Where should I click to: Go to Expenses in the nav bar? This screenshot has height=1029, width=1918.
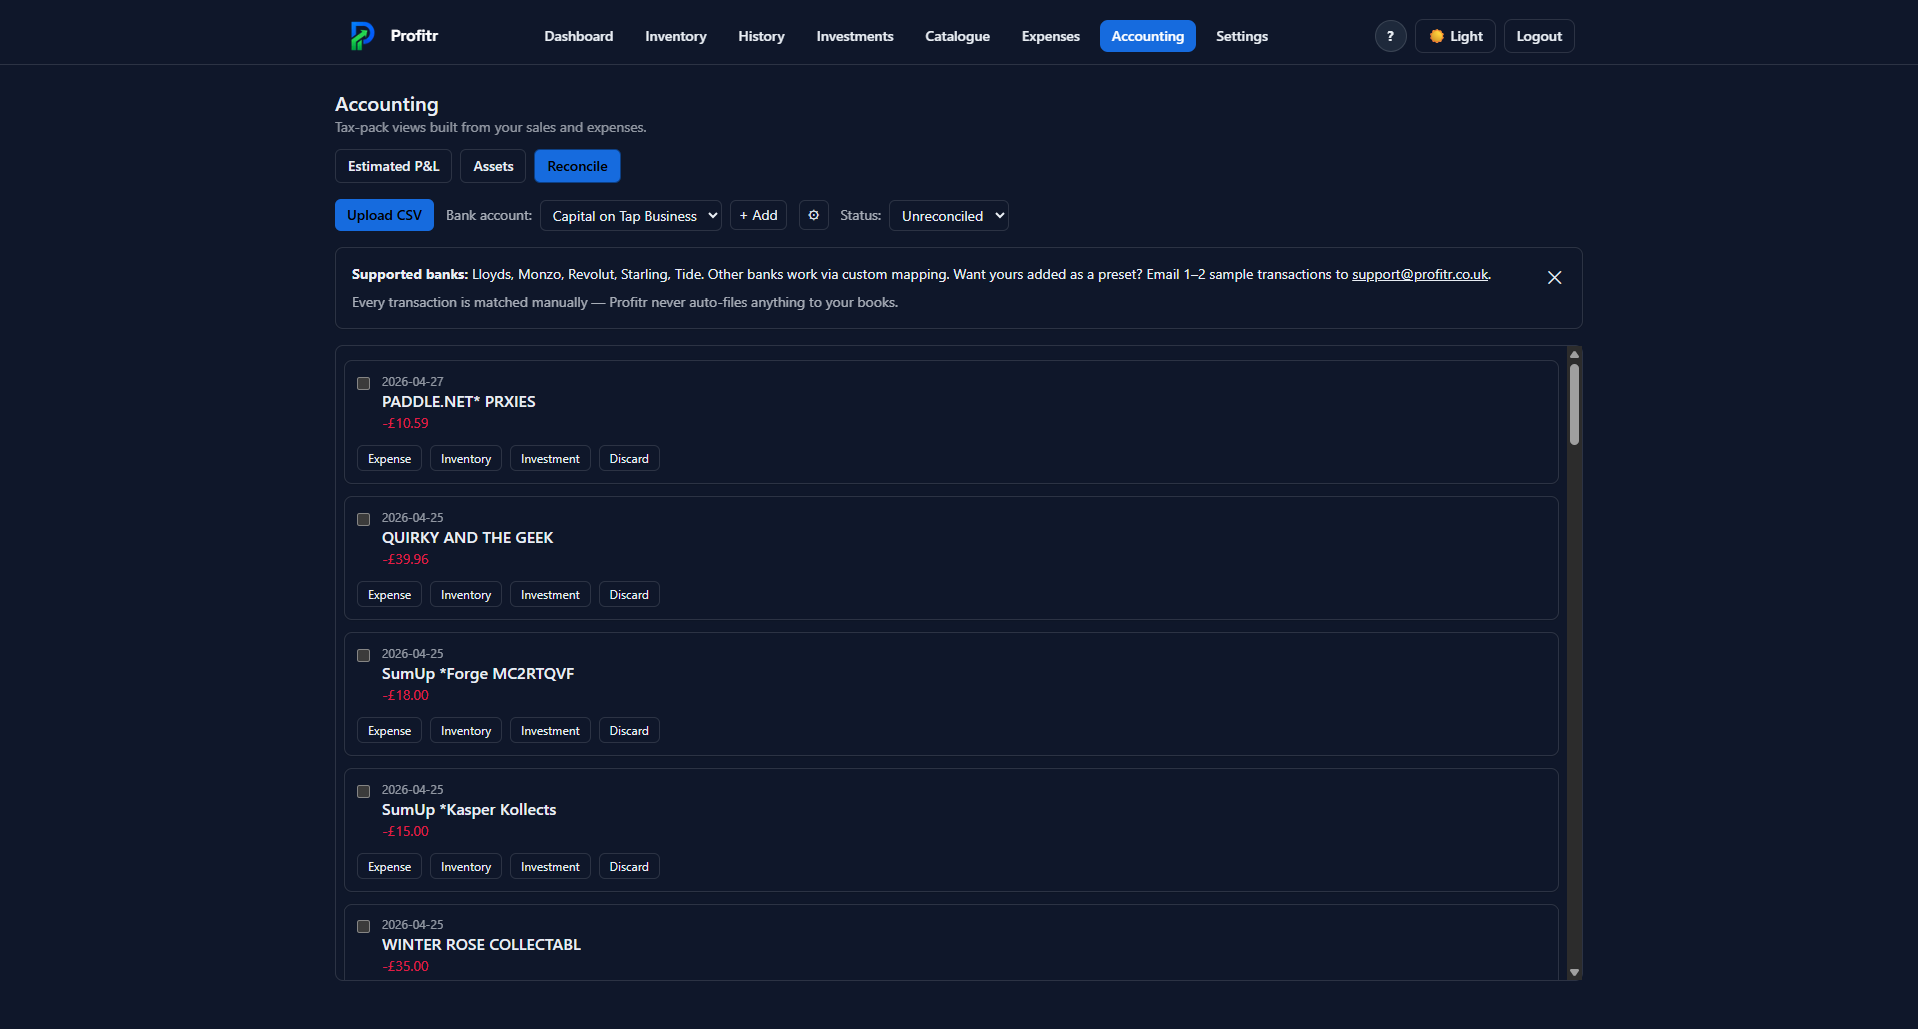(x=1050, y=36)
